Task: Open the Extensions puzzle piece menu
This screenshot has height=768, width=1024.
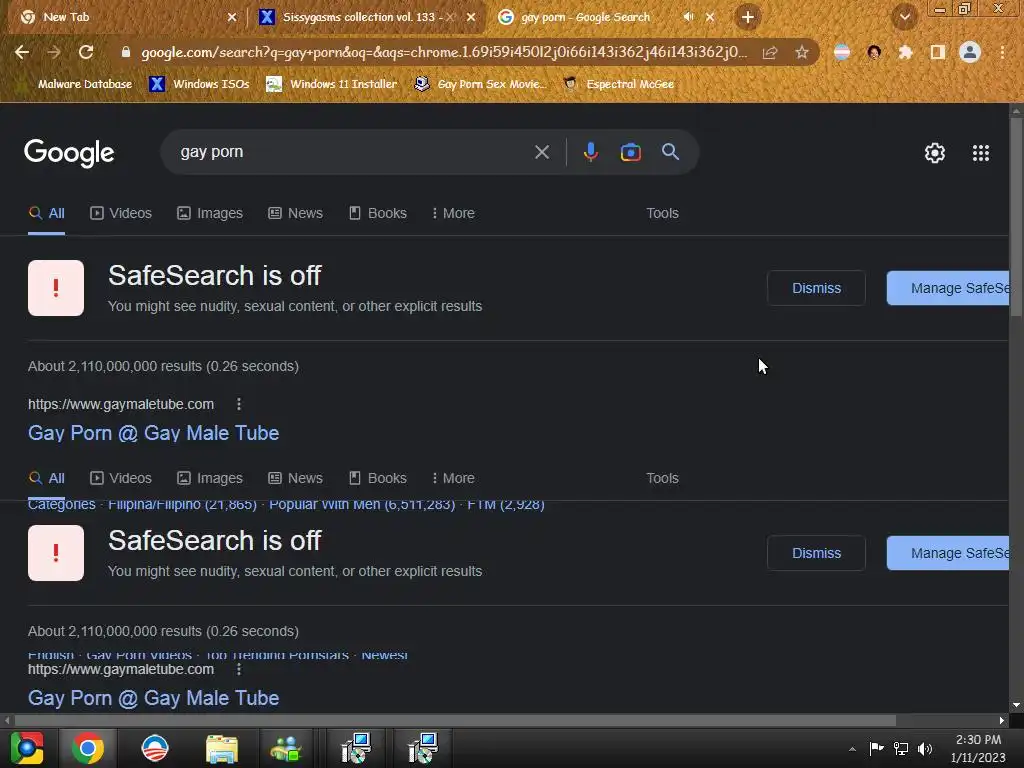Action: tap(905, 52)
